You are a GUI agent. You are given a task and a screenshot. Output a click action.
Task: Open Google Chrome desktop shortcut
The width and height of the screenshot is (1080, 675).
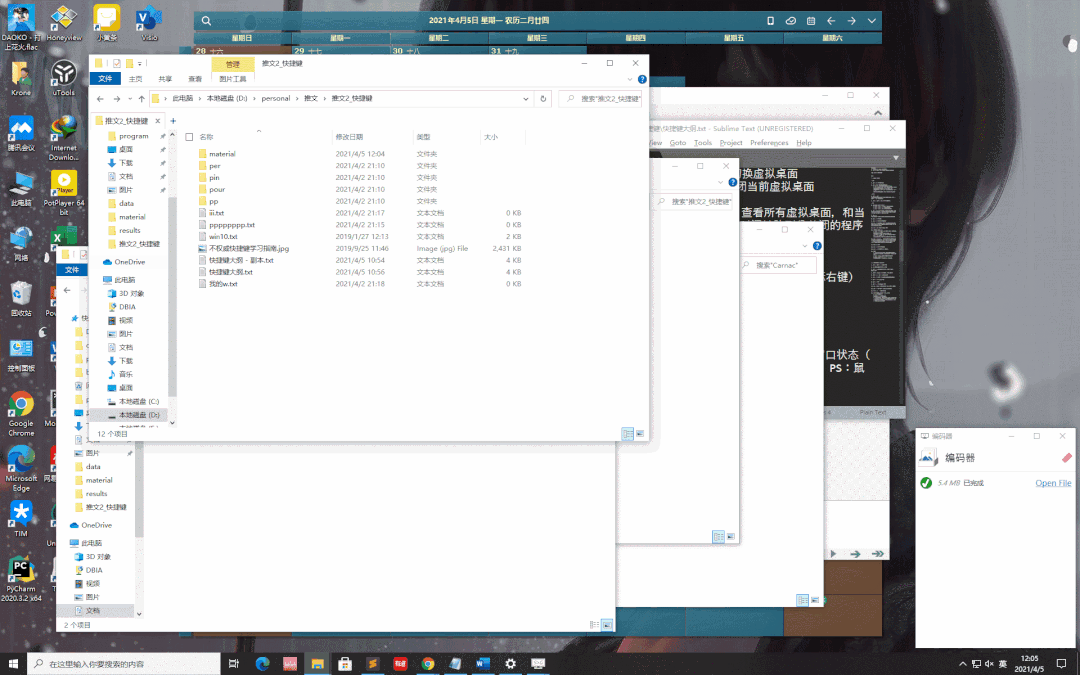click(21, 413)
